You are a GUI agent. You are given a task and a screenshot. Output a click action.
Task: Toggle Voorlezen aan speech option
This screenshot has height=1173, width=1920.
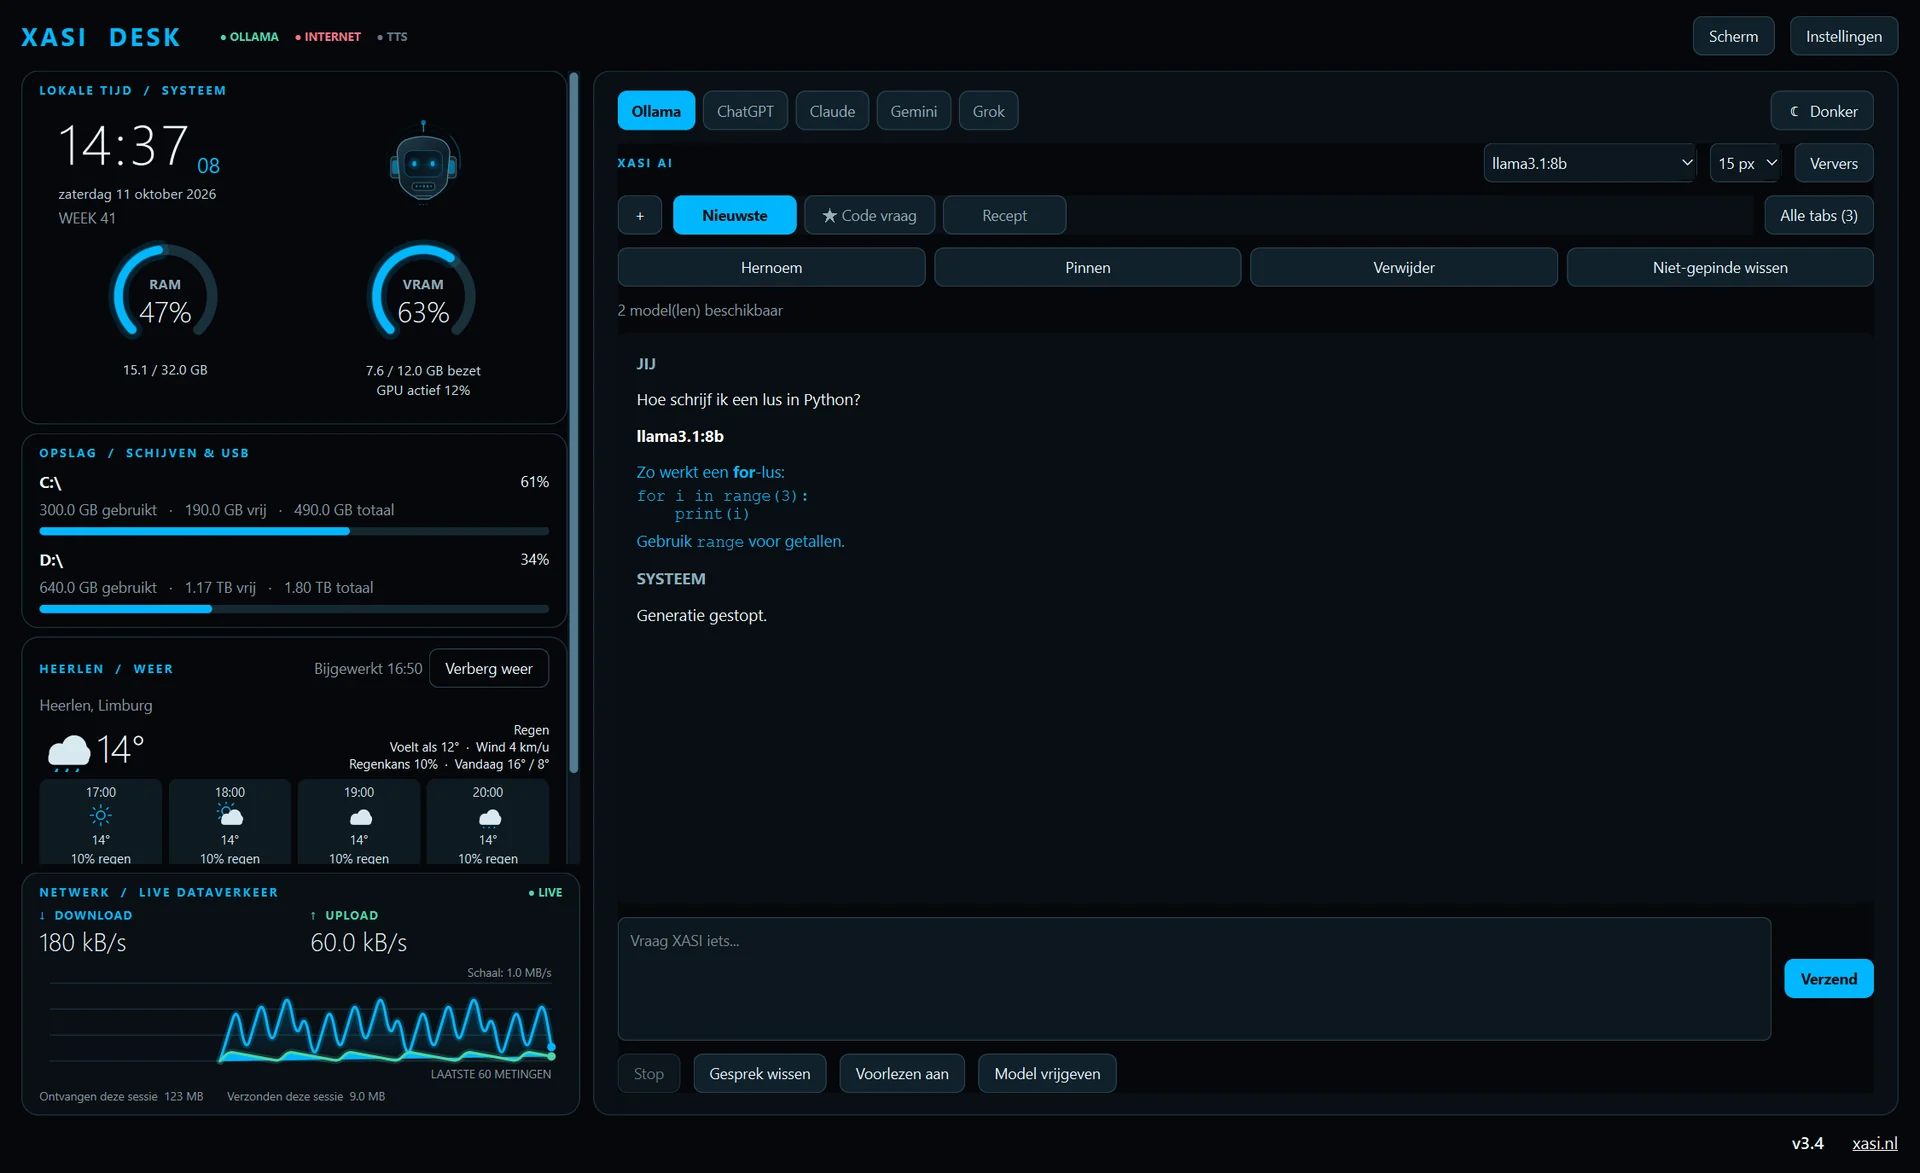coord(902,1073)
